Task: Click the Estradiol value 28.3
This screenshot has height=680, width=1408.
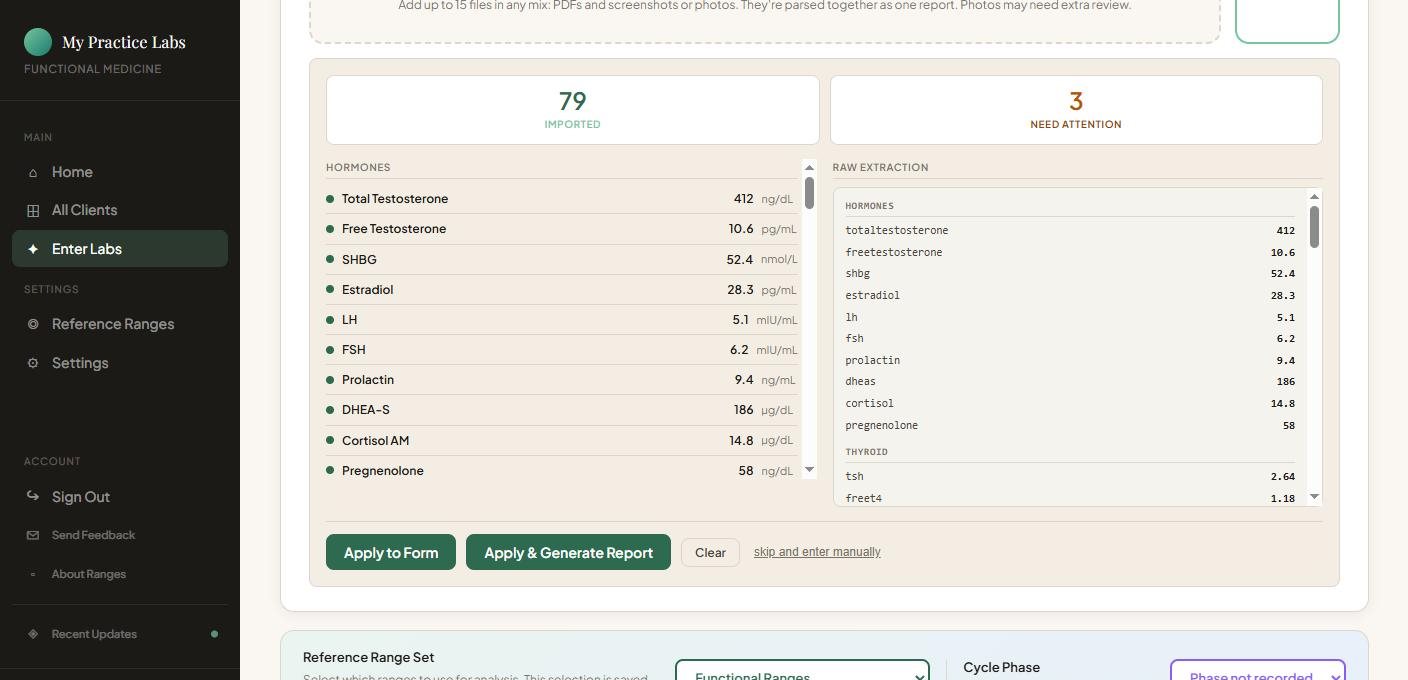Action: coord(740,289)
